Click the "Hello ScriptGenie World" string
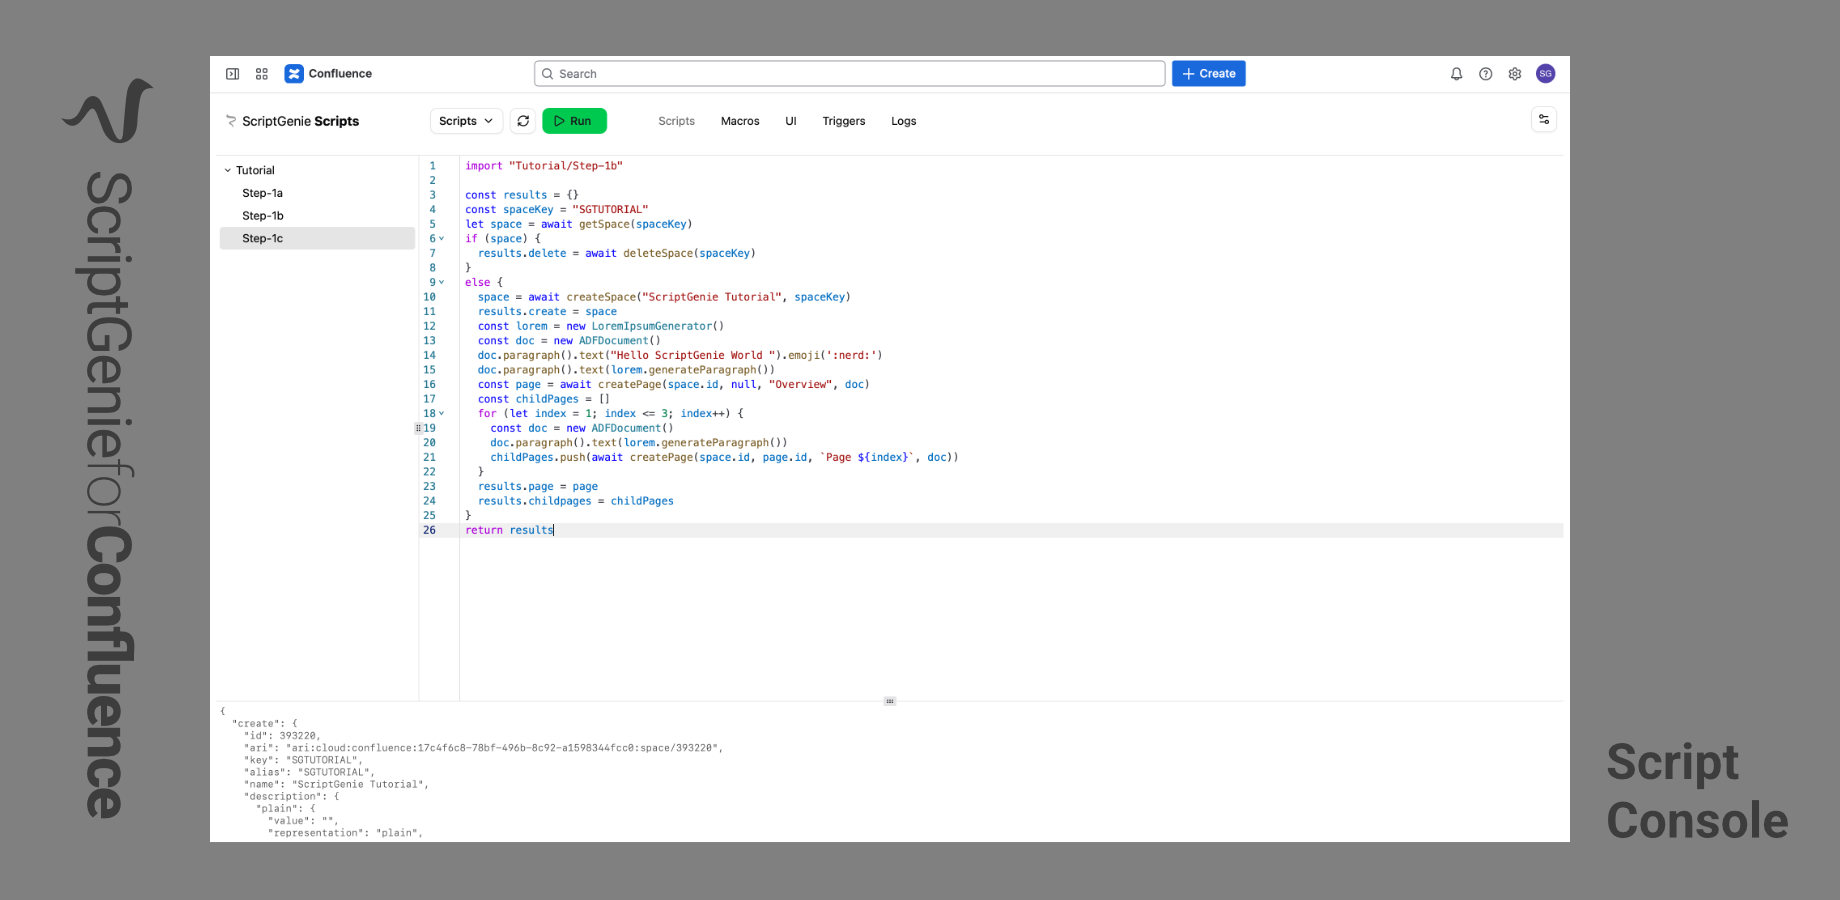 [694, 355]
